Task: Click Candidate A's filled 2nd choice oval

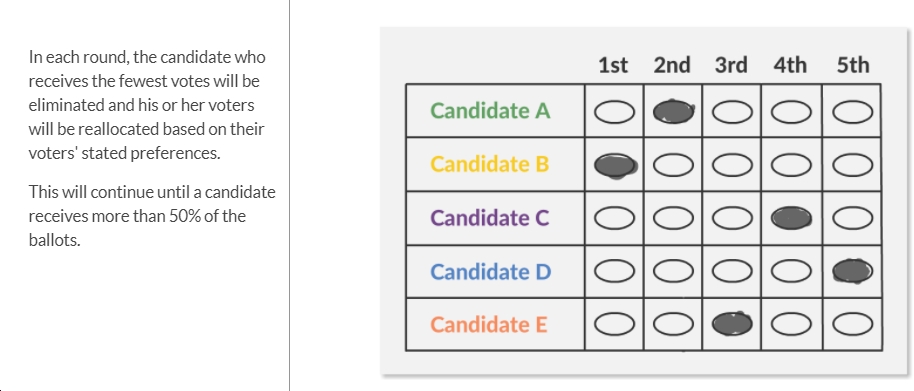Action: [673, 112]
